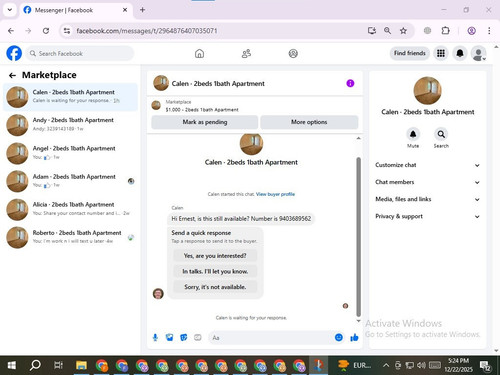
Task: Open Andy conversation in chat list
Action: 70,125
